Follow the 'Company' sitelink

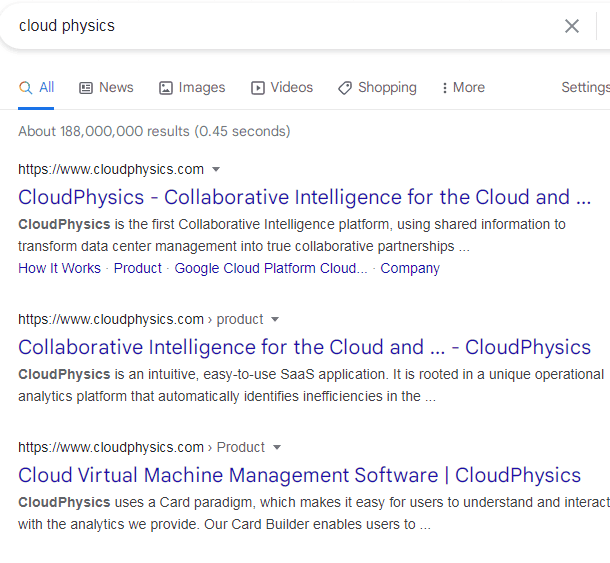[410, 268]
